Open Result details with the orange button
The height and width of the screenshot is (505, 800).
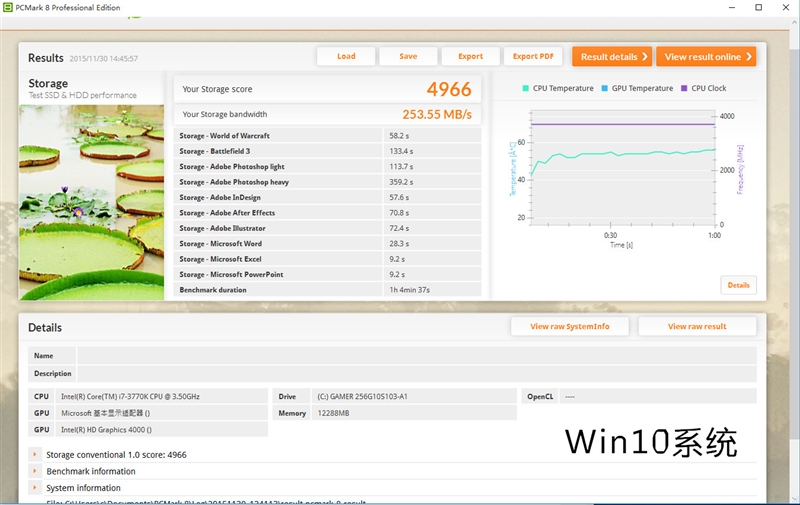pos(611,57)
